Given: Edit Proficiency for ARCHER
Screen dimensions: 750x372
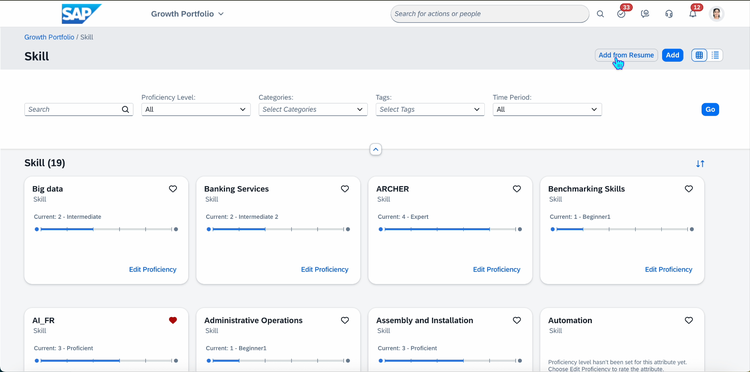Looking at the screenshot, I should click(x=496, y=270).
